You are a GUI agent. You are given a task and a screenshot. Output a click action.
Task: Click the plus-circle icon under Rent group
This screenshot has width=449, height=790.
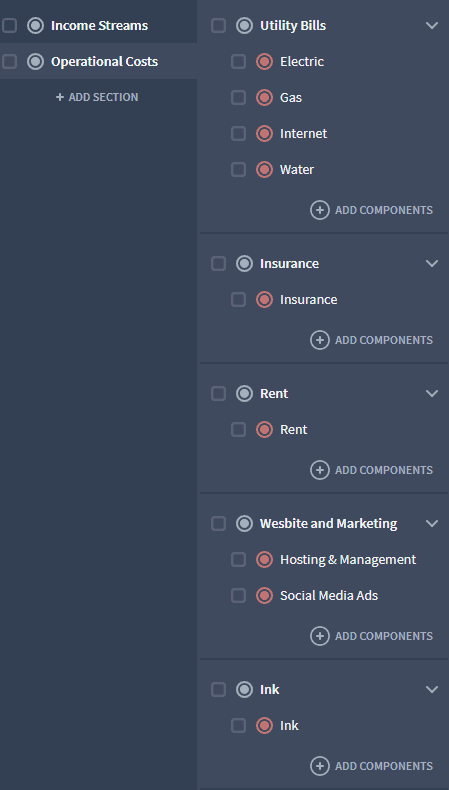click(319, 470)
